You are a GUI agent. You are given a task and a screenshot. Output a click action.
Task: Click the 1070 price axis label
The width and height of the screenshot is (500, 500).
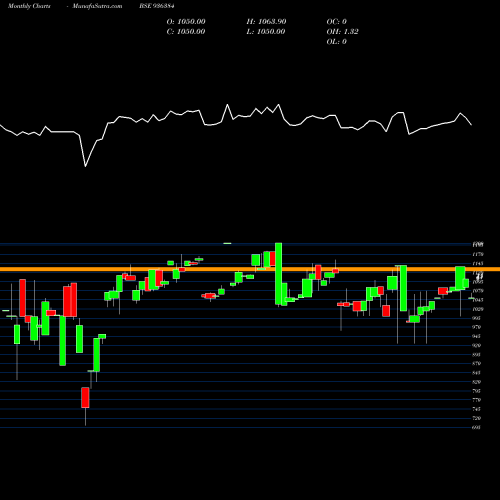tap(478, 291)
